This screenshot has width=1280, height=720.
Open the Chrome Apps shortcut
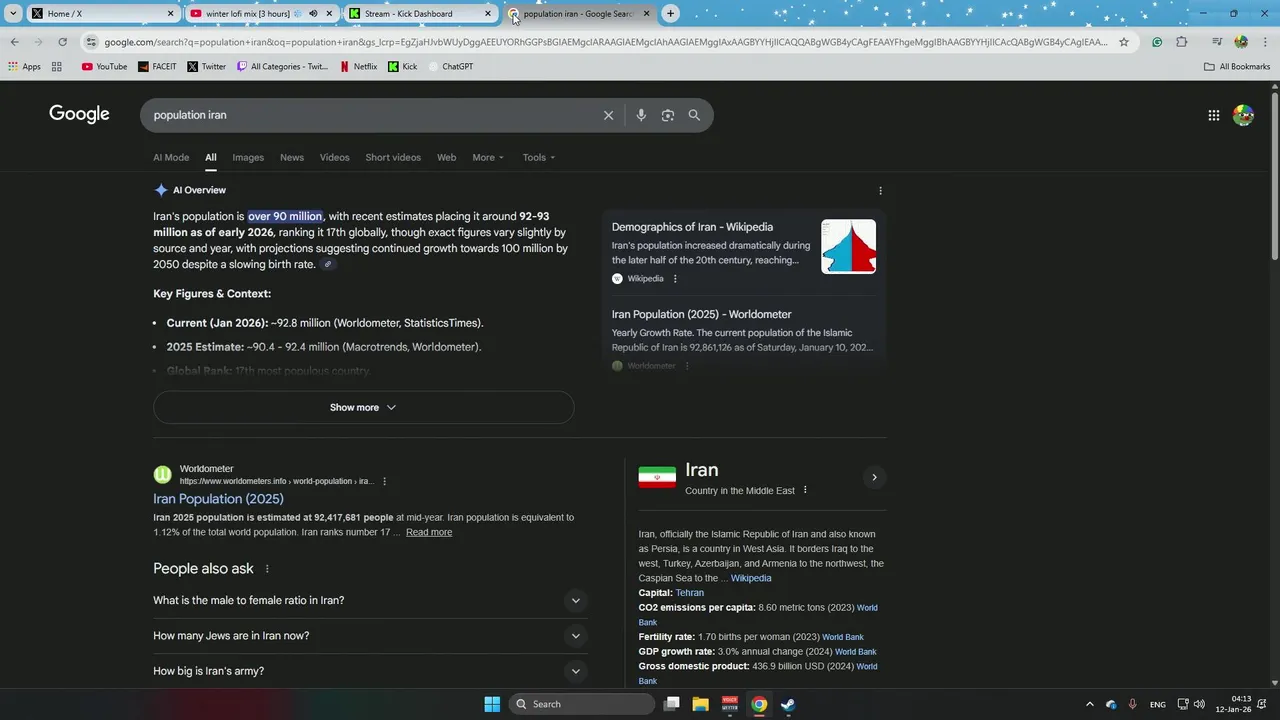click(x=25, y=67)
